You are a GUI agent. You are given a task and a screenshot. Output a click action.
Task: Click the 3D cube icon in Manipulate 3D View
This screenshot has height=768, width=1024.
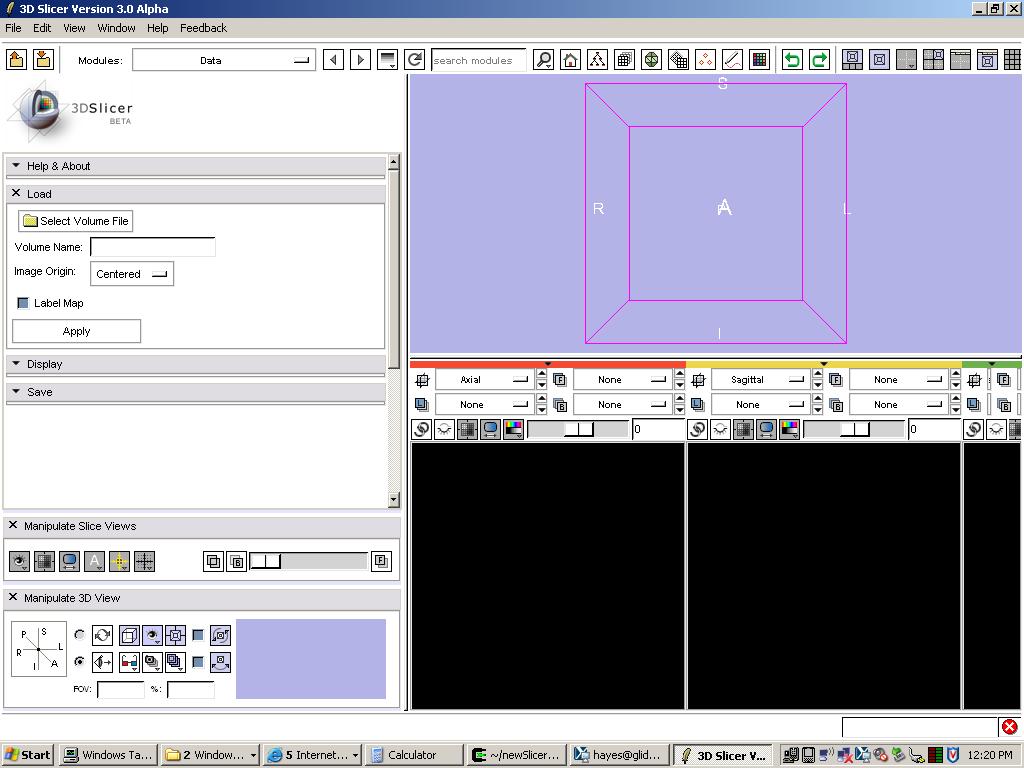coord(128,635)
